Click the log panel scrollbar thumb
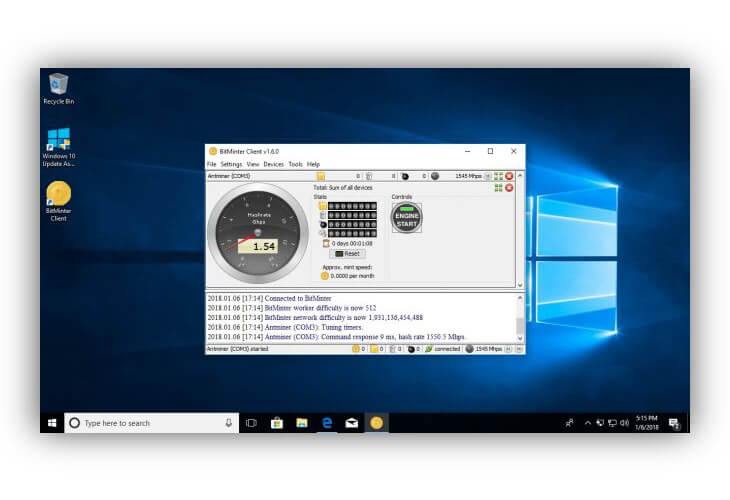 520,324
